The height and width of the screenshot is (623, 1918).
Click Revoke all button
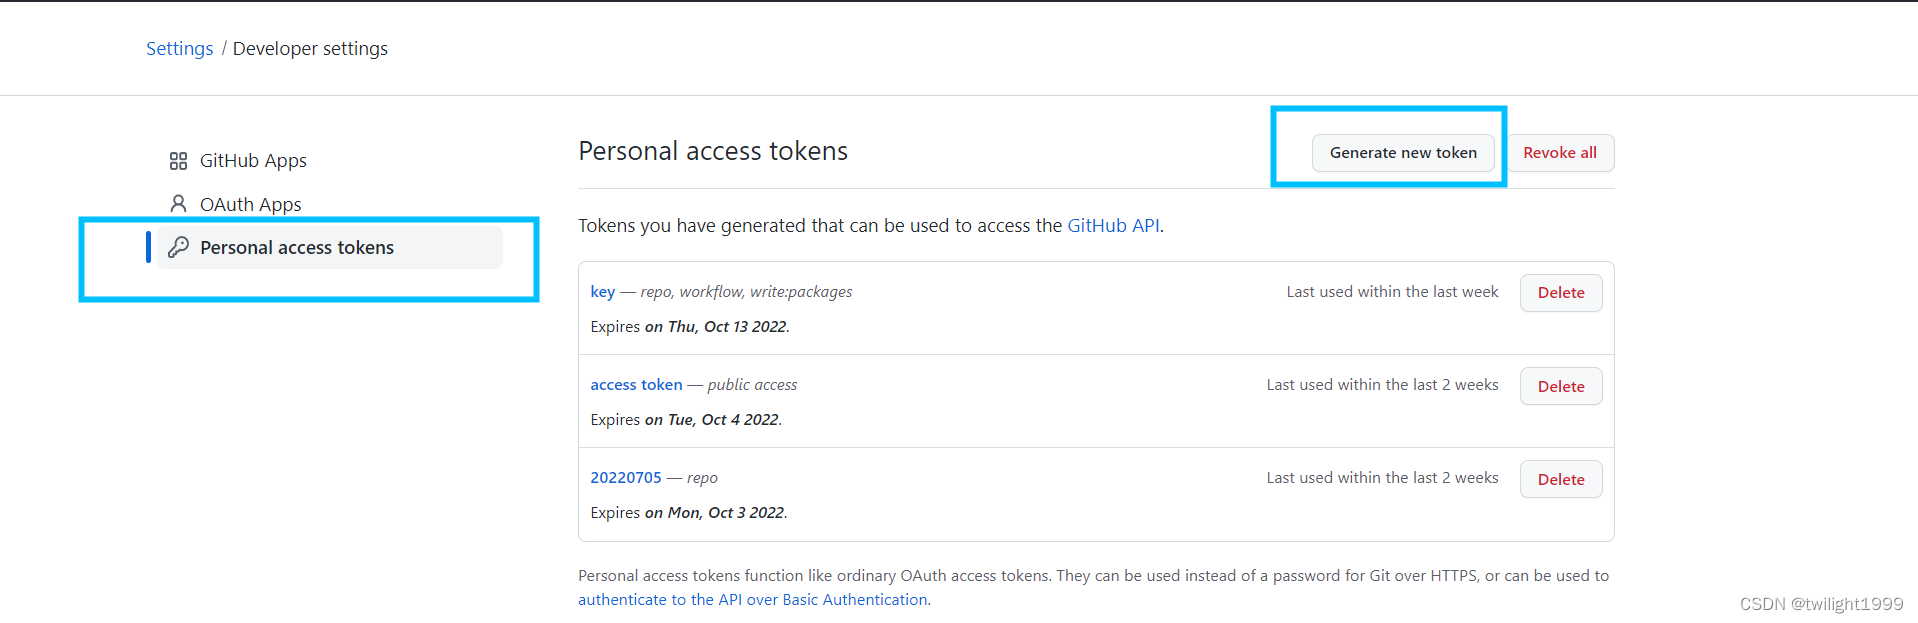pos(1560,153)
